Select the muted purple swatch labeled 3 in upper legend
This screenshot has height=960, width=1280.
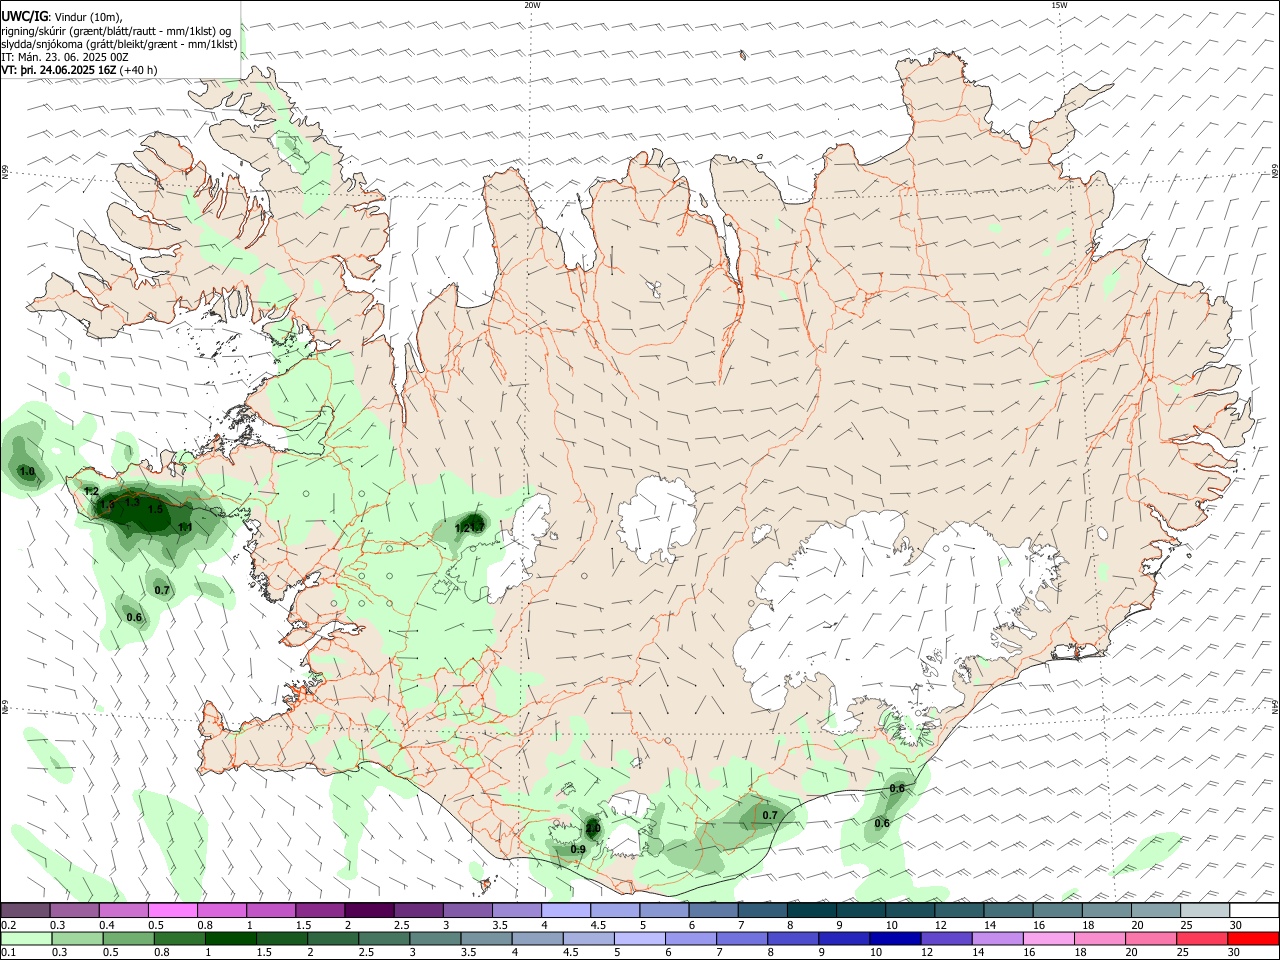click(468, 911)
